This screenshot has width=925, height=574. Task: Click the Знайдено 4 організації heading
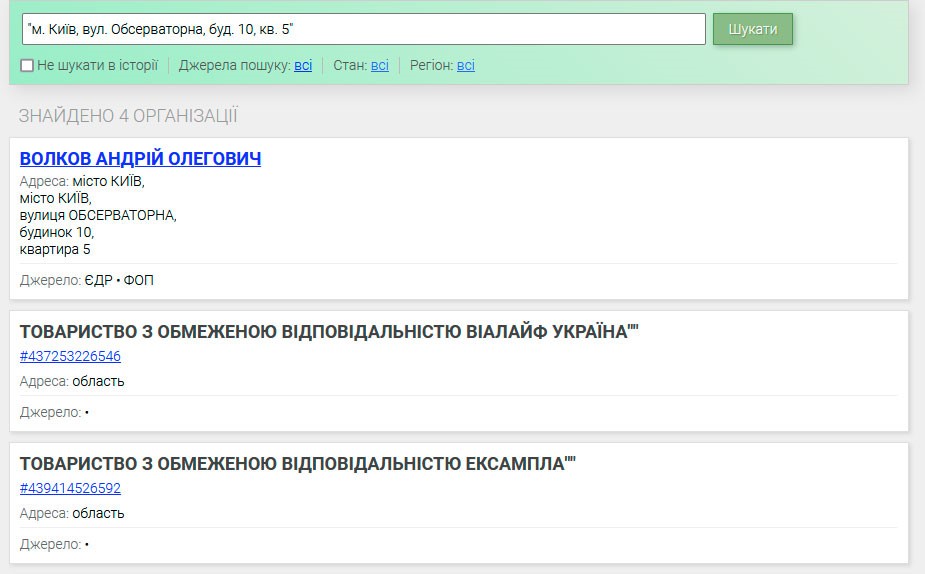point(128,116)
